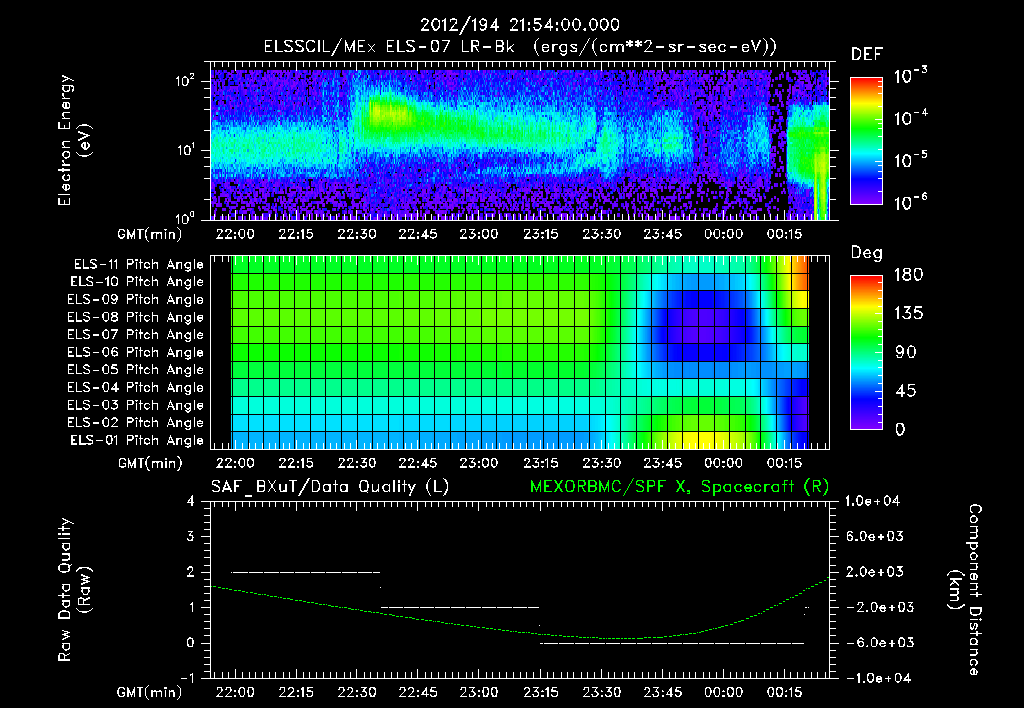The height and width of the screenshot is (708, 1024).
Task: Click the 23:00 time tick under pitch angle plot
Action: coord(479,463)
